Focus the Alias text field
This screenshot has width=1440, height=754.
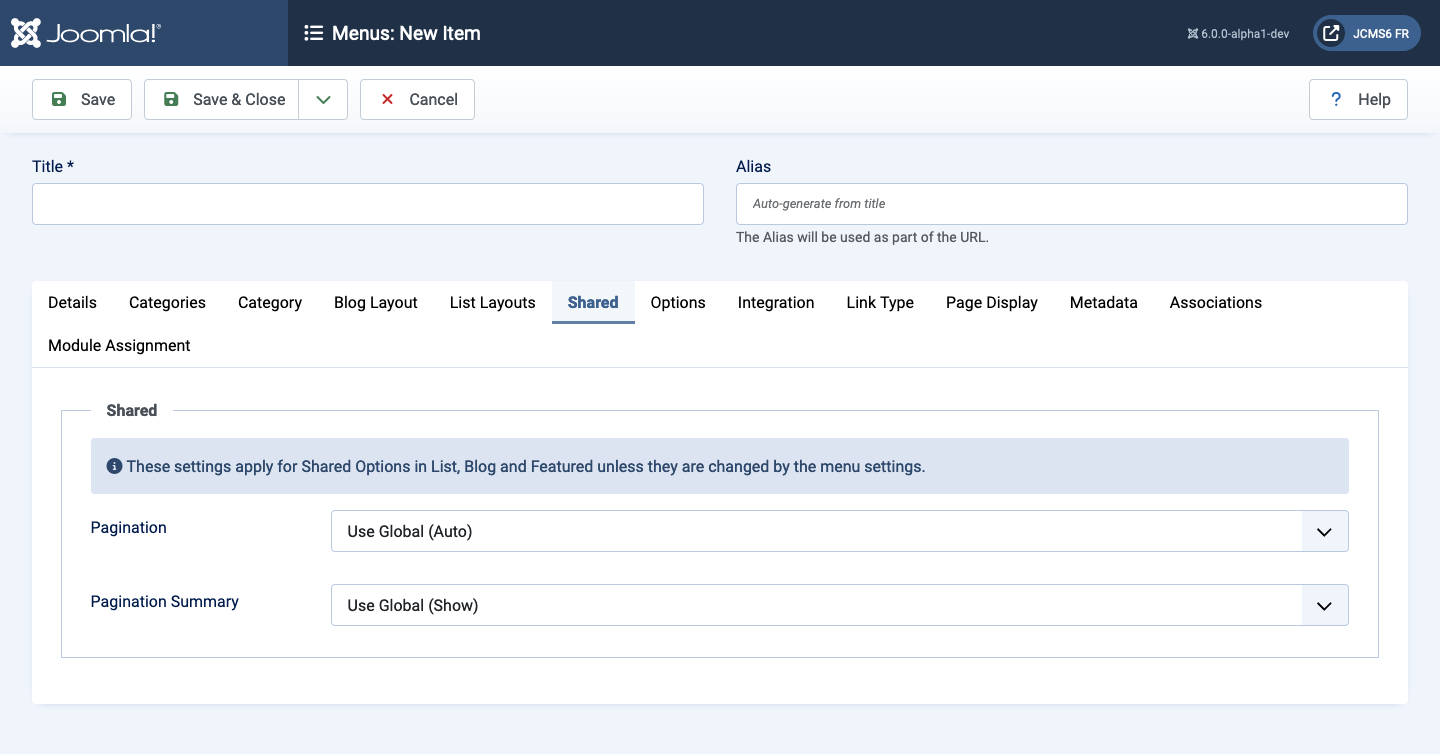tap(1071, 204)
